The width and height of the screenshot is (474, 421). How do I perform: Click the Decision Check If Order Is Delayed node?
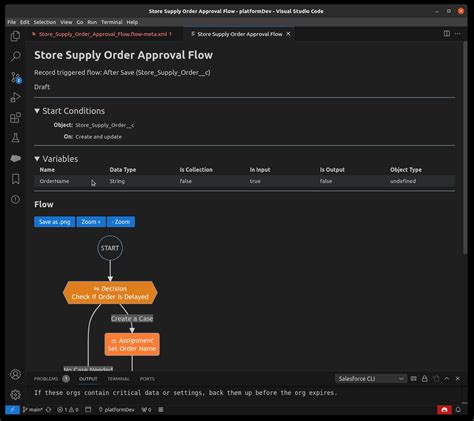pyautogui.click(x=110, y=293)
